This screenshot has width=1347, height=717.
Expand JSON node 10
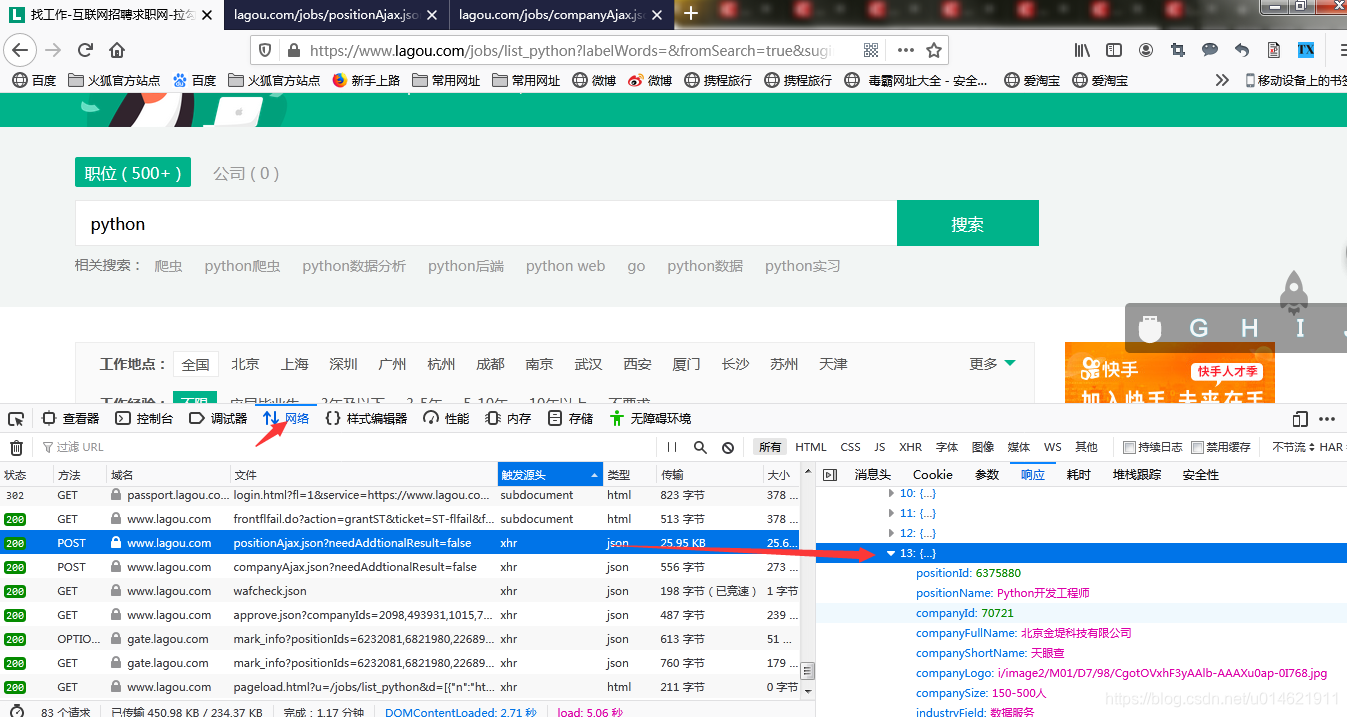coord(892,493)
